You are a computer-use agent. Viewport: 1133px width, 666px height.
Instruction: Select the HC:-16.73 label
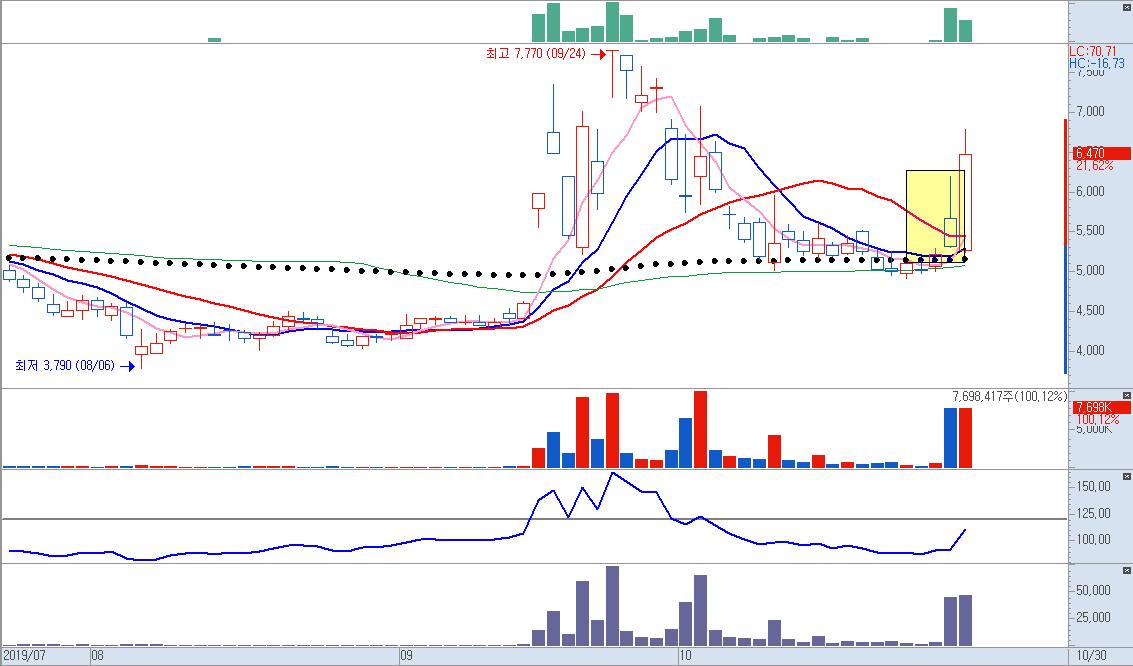click(1096, 64)
